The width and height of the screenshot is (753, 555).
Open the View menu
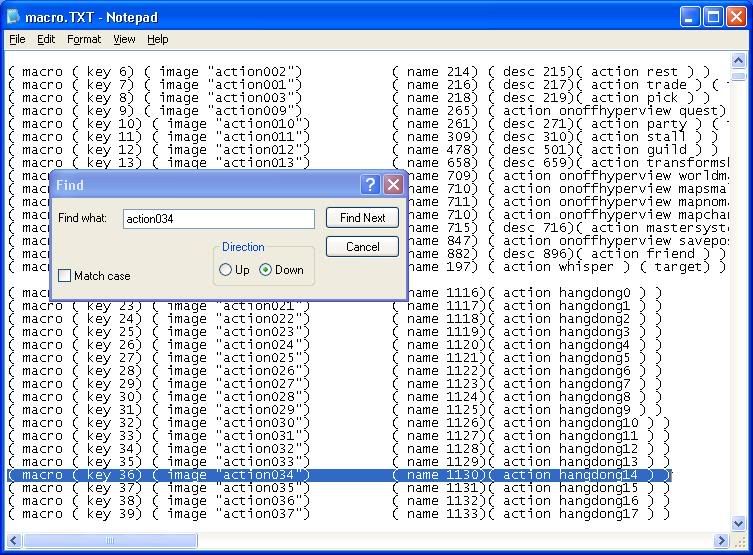124,39
